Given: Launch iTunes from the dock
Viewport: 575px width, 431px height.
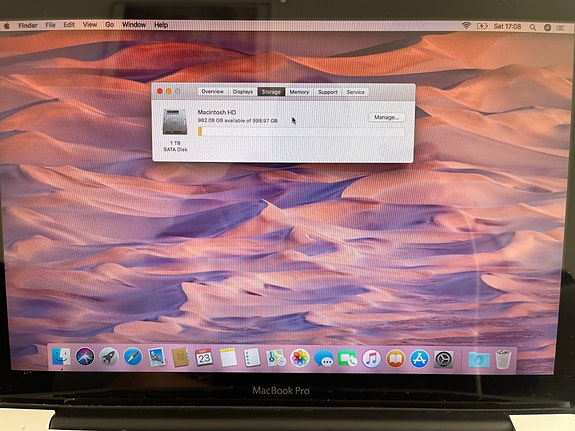Looking at the screenshot, I should pos(371,358).
